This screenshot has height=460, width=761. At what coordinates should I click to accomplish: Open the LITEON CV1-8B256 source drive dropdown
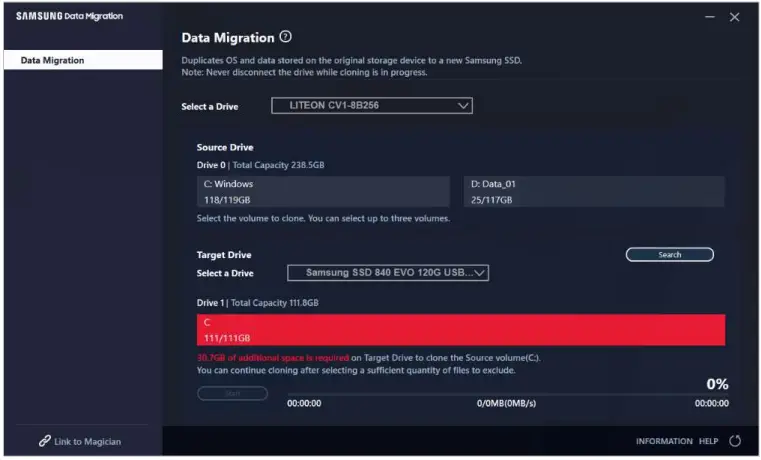[372, 105]
